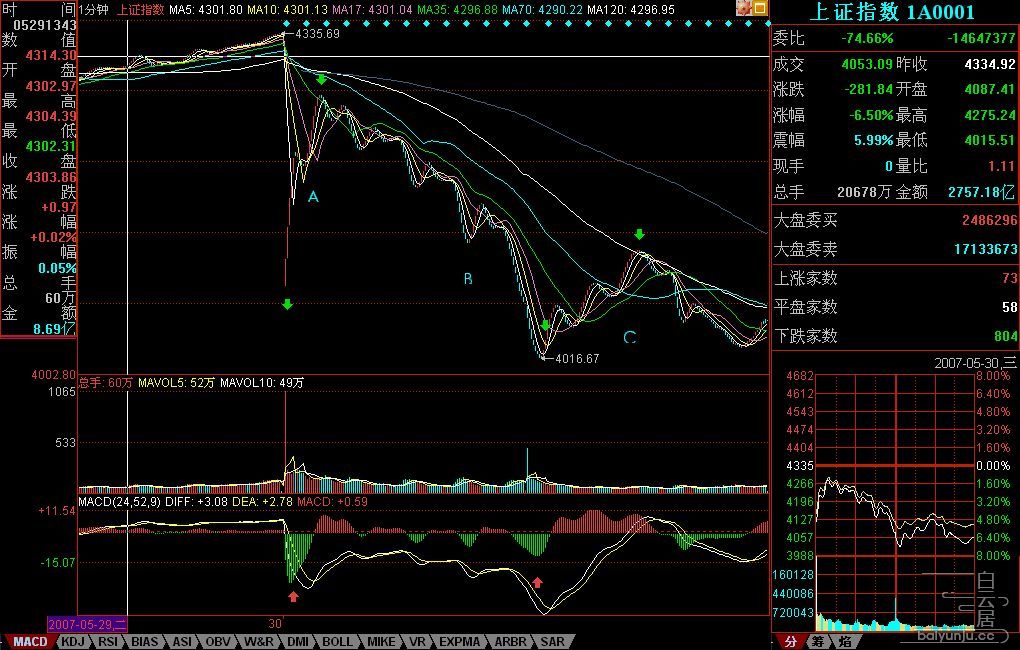
Task: Click the intraday mini chart thumbnail
Action: [x=895, y=502]
